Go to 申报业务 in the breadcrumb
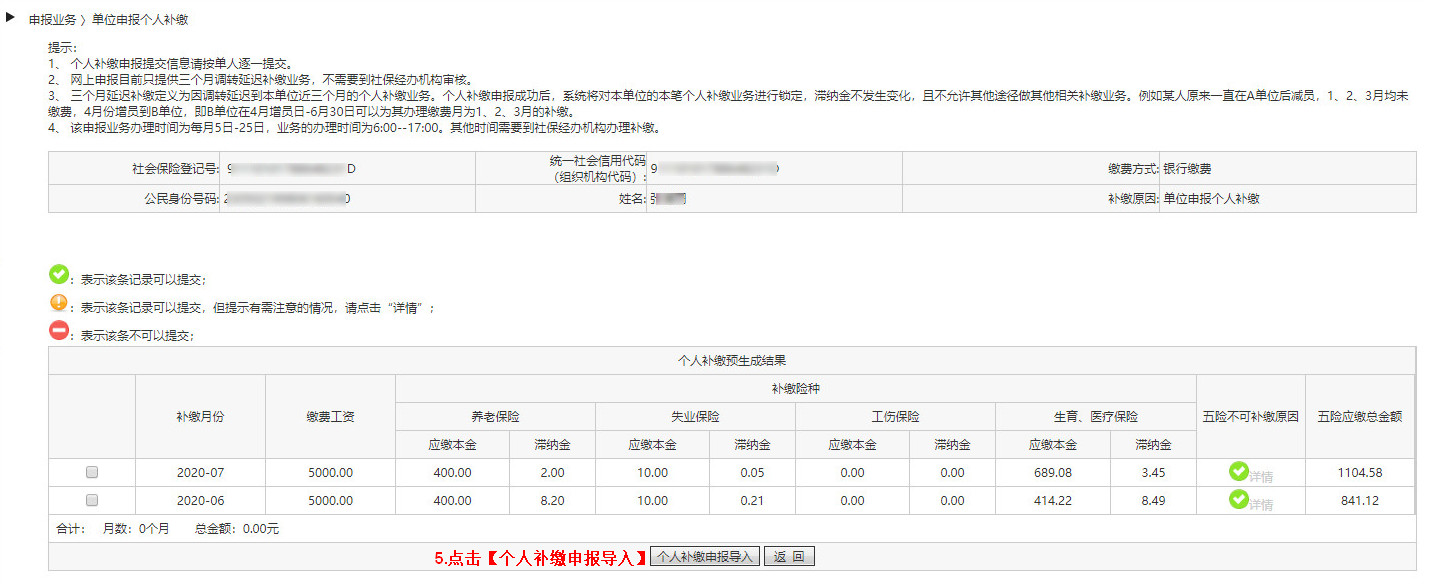Image resolution: width=1430 pixels, height=587 pixels. pyautogui.click(x=52, y=19)
